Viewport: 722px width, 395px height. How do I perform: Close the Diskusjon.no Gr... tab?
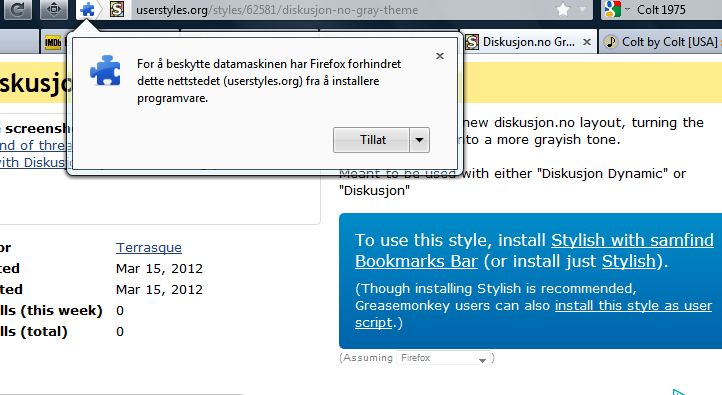587,42
